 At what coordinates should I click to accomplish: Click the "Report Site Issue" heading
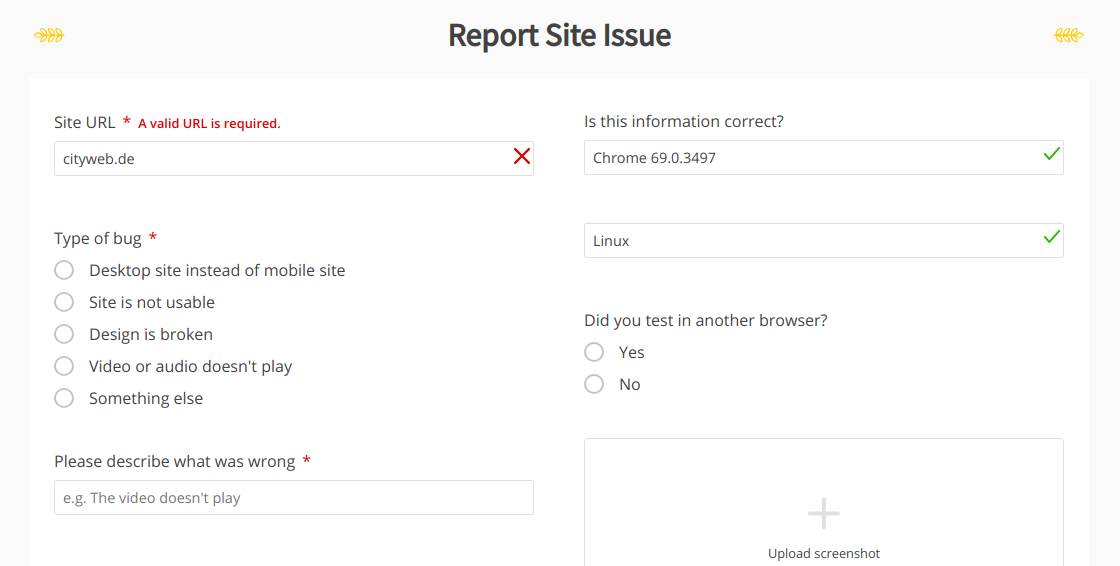coord(559,35)
